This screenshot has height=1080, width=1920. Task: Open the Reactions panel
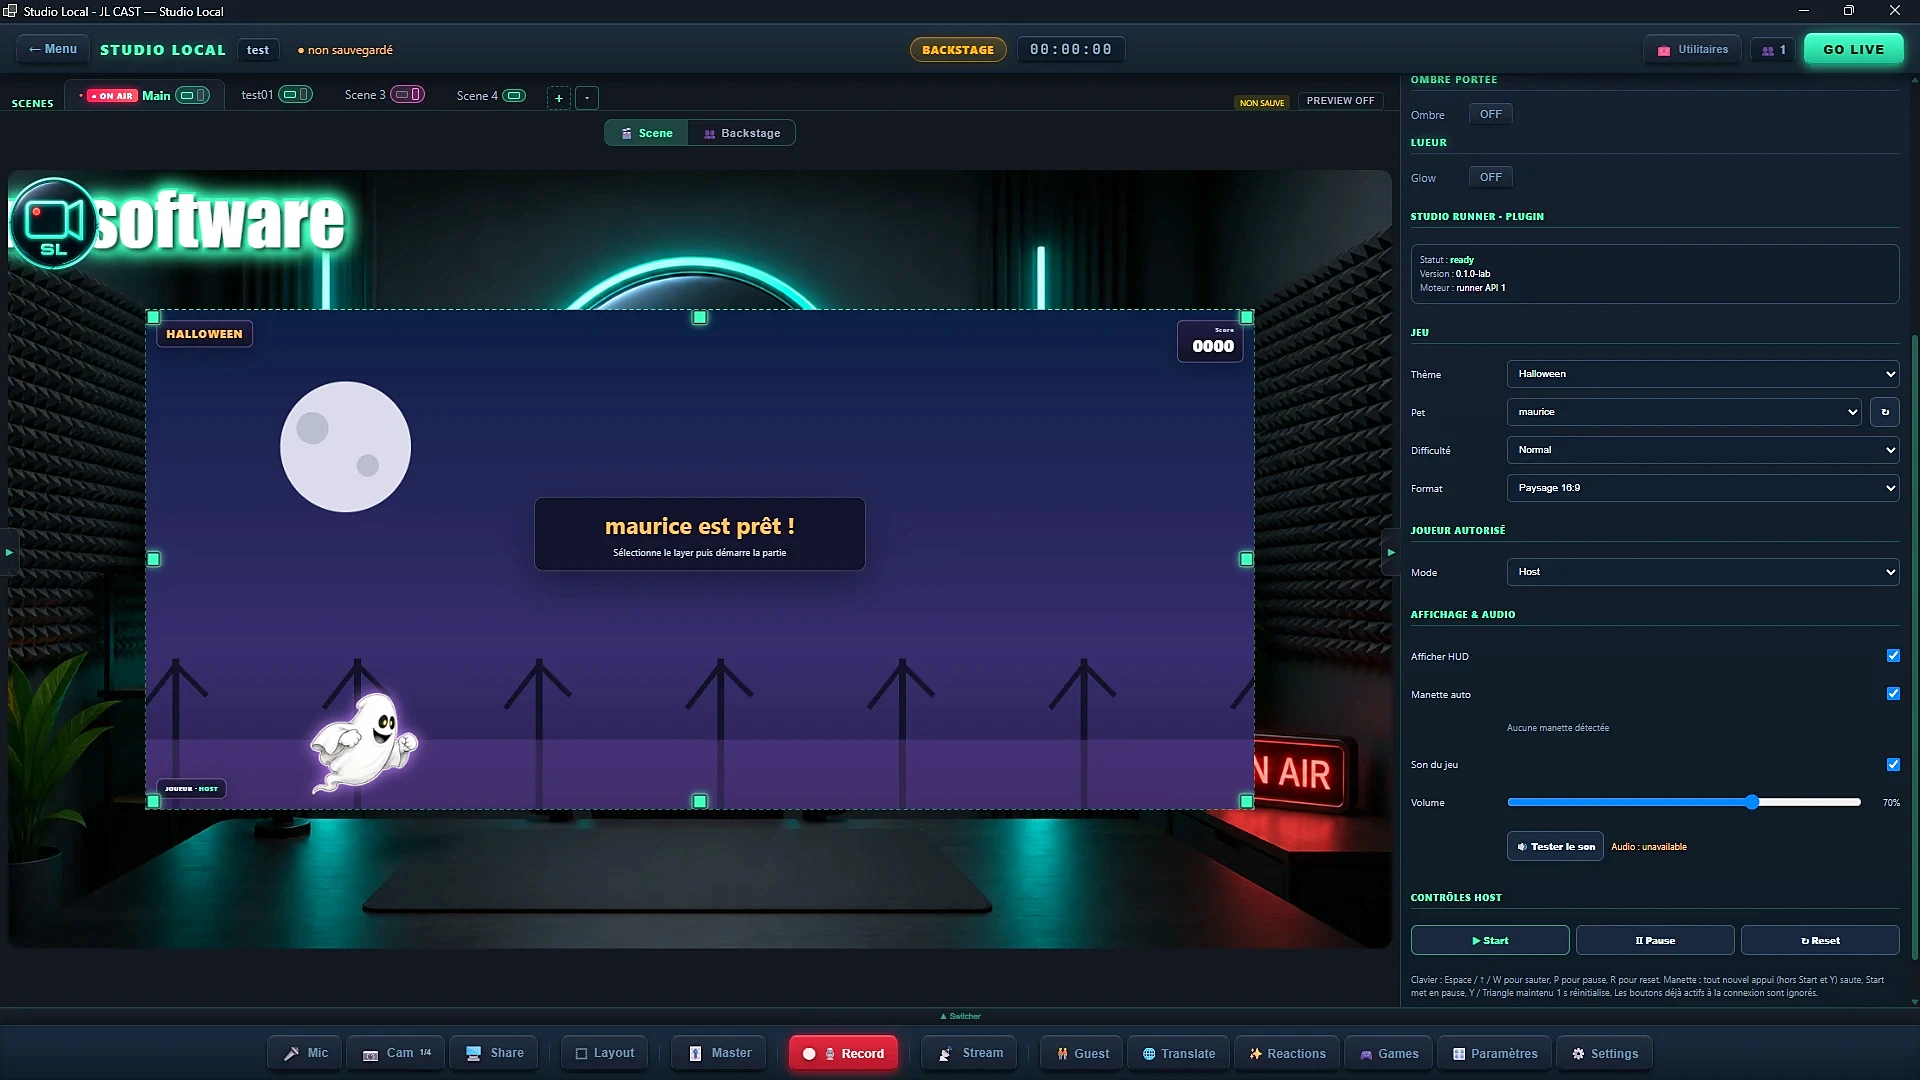[x=1287, y=1053]
